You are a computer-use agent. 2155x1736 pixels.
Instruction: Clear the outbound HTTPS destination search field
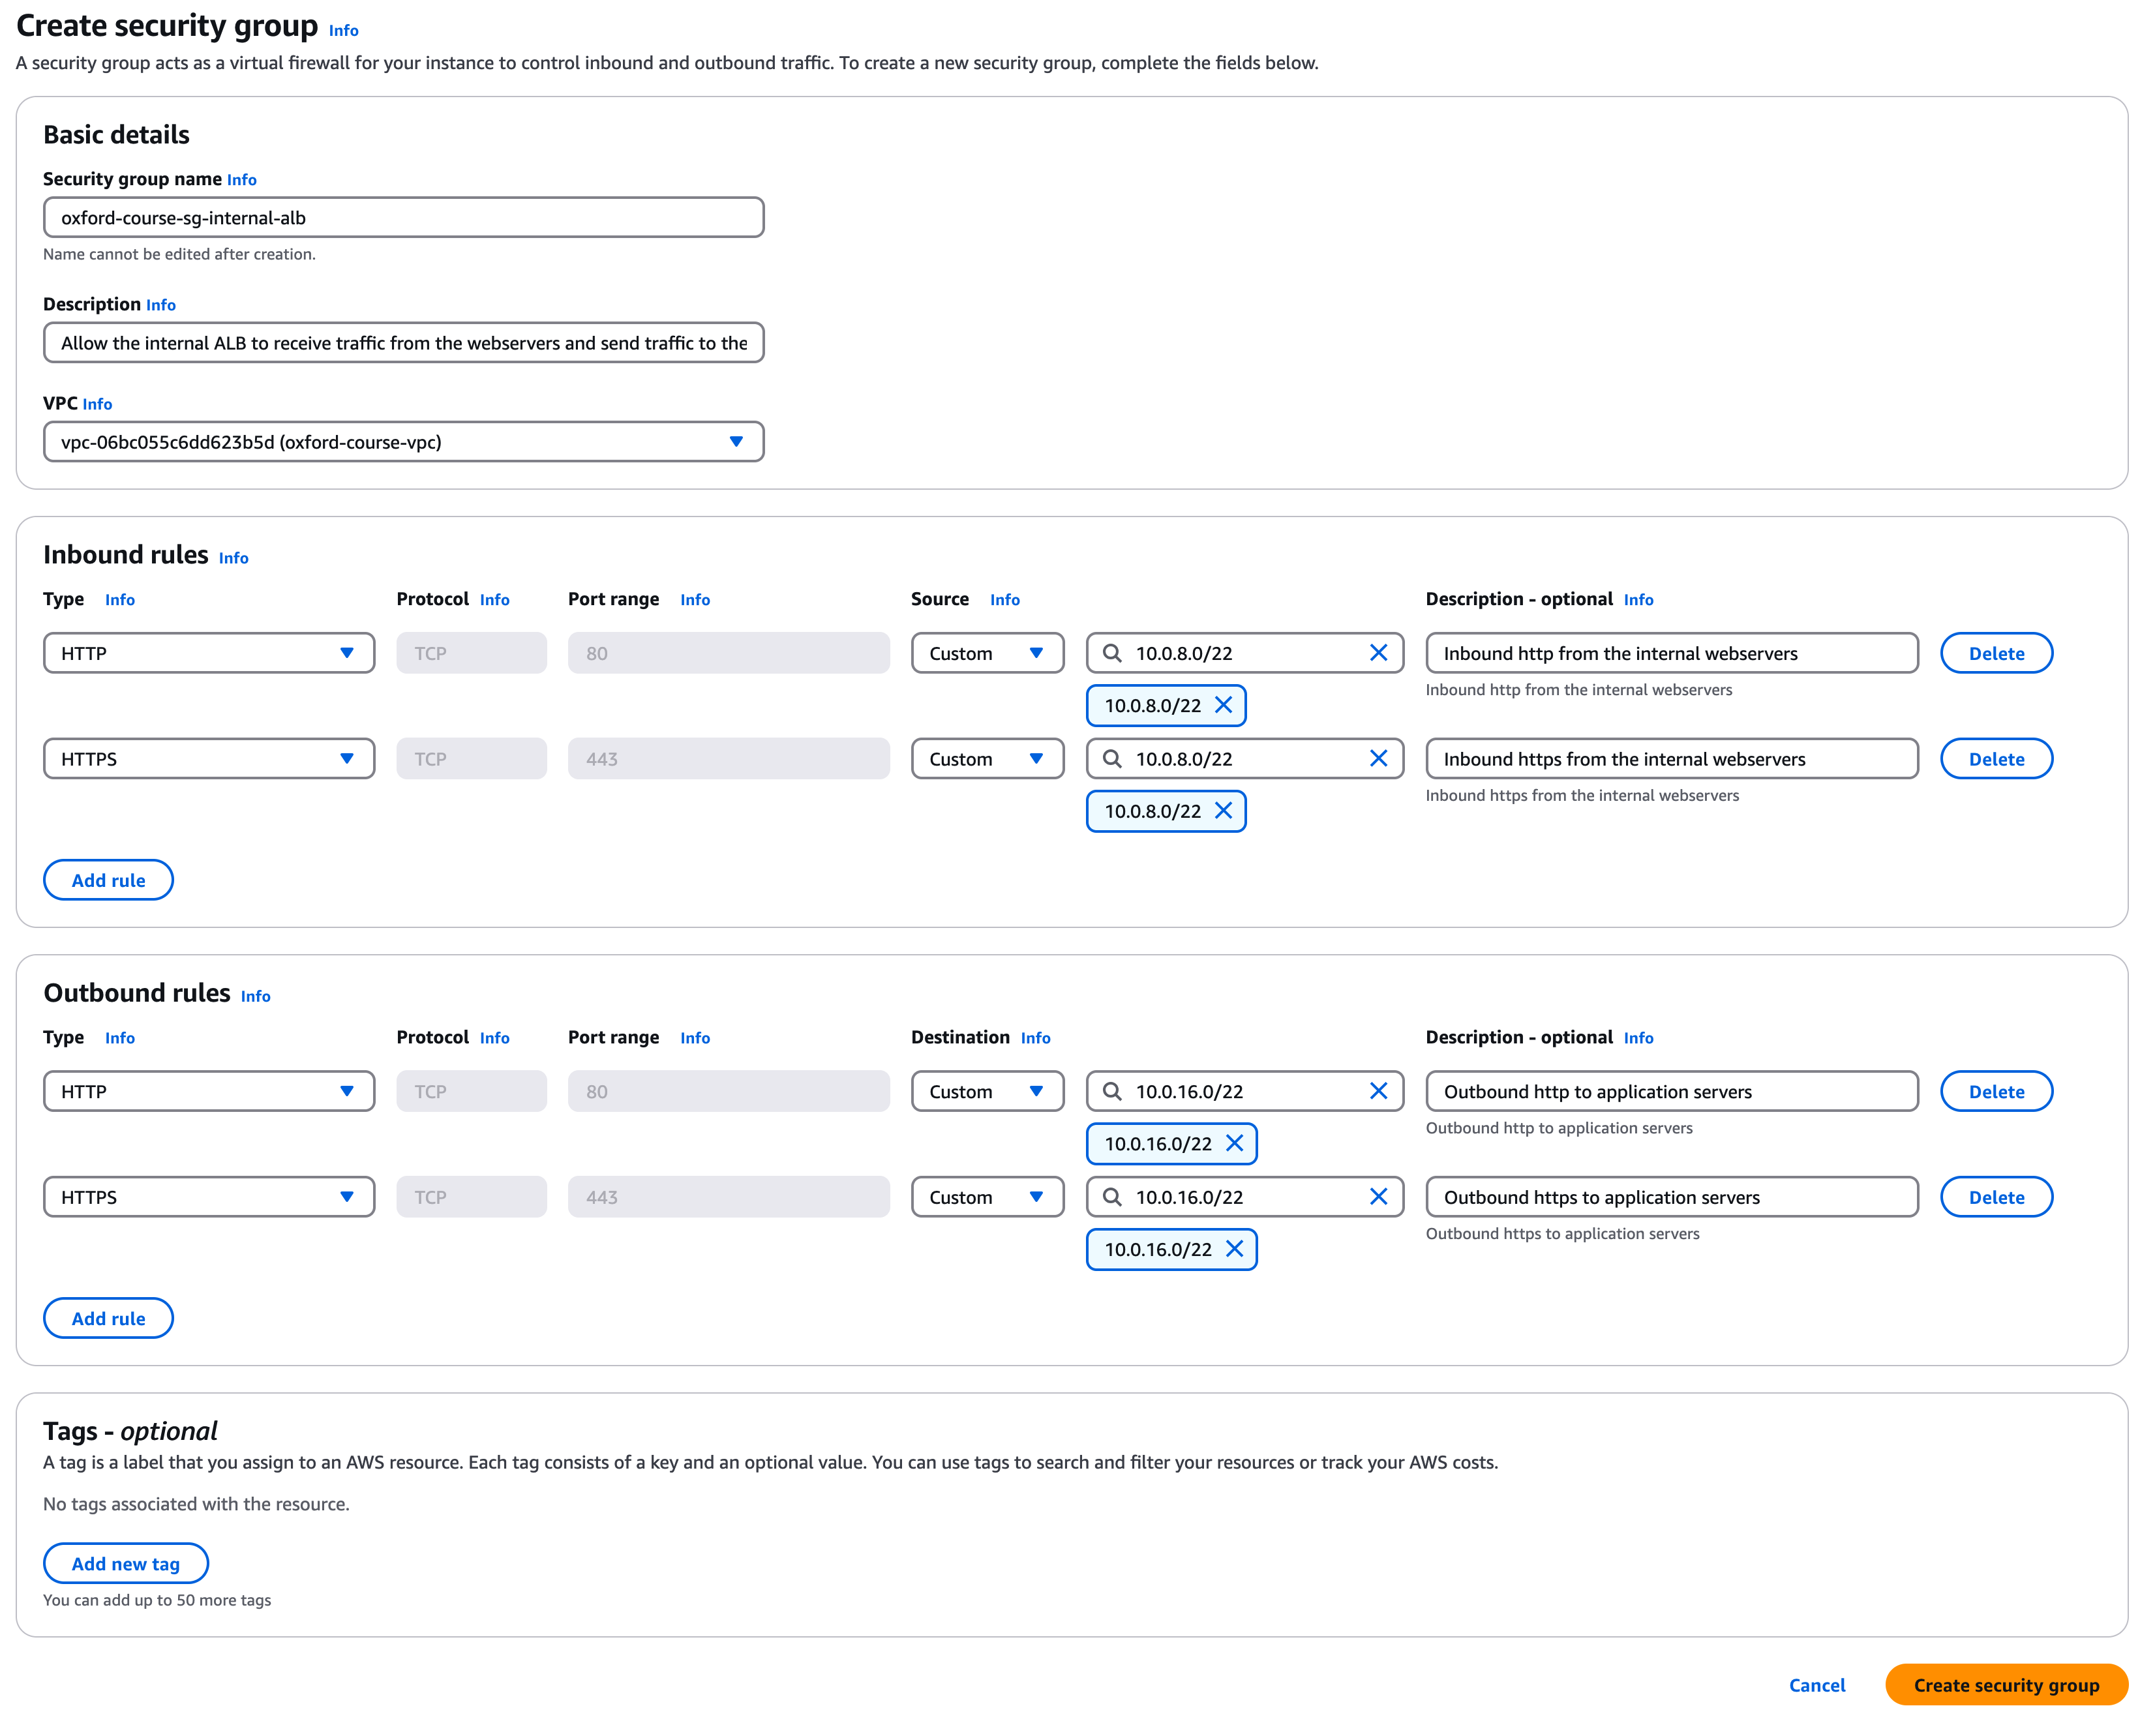1378,1197
